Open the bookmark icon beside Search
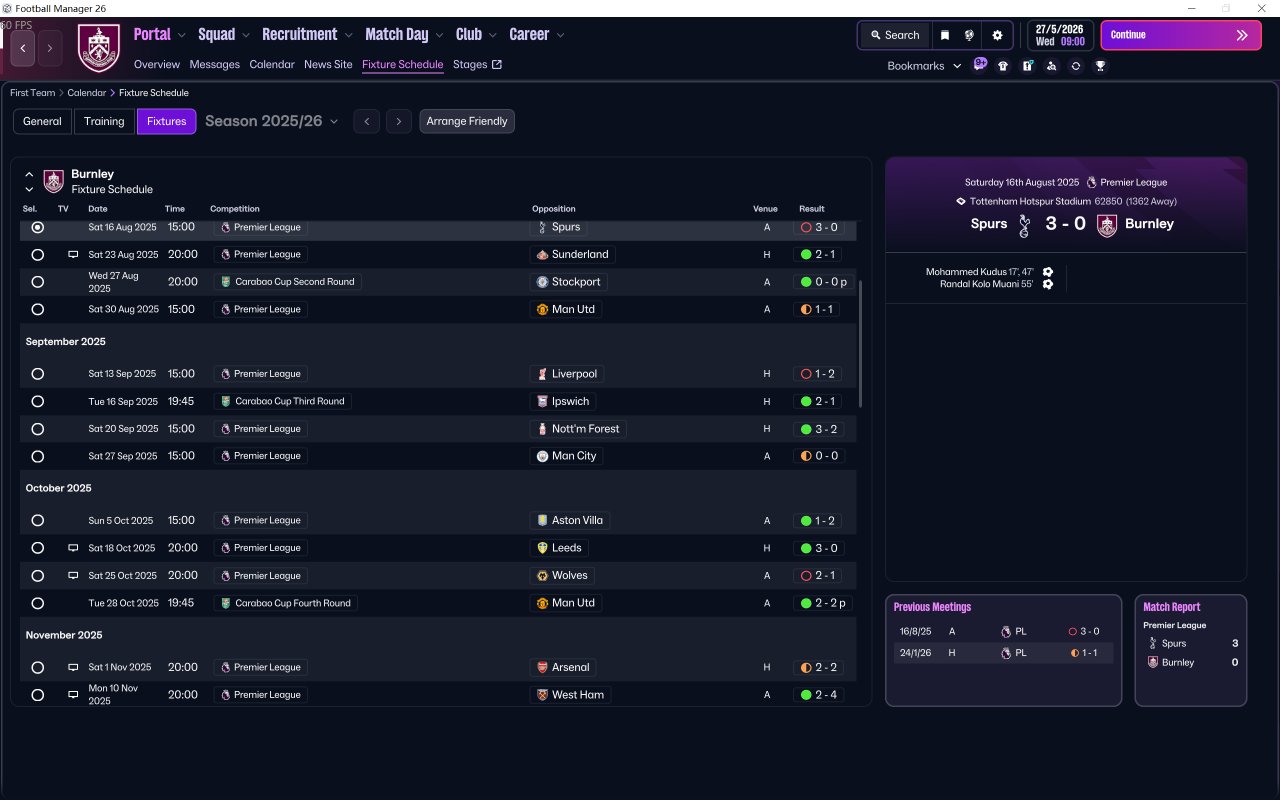This screenshot has height=800, width=1280. [x=945, y=35]
